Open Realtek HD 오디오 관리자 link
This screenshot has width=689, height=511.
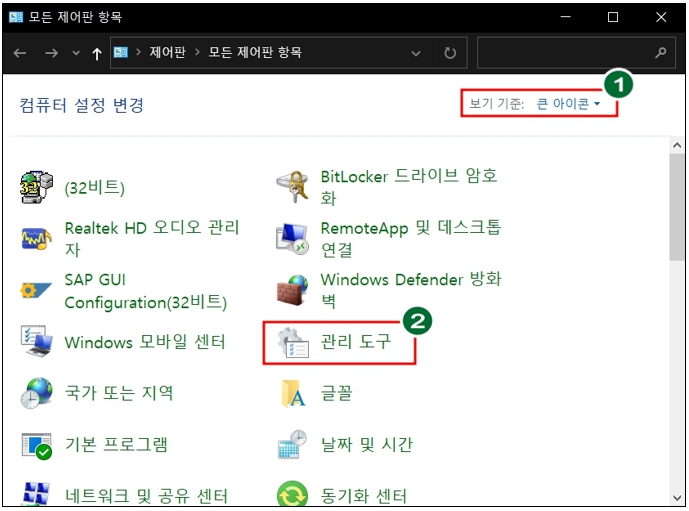point(152,239)
